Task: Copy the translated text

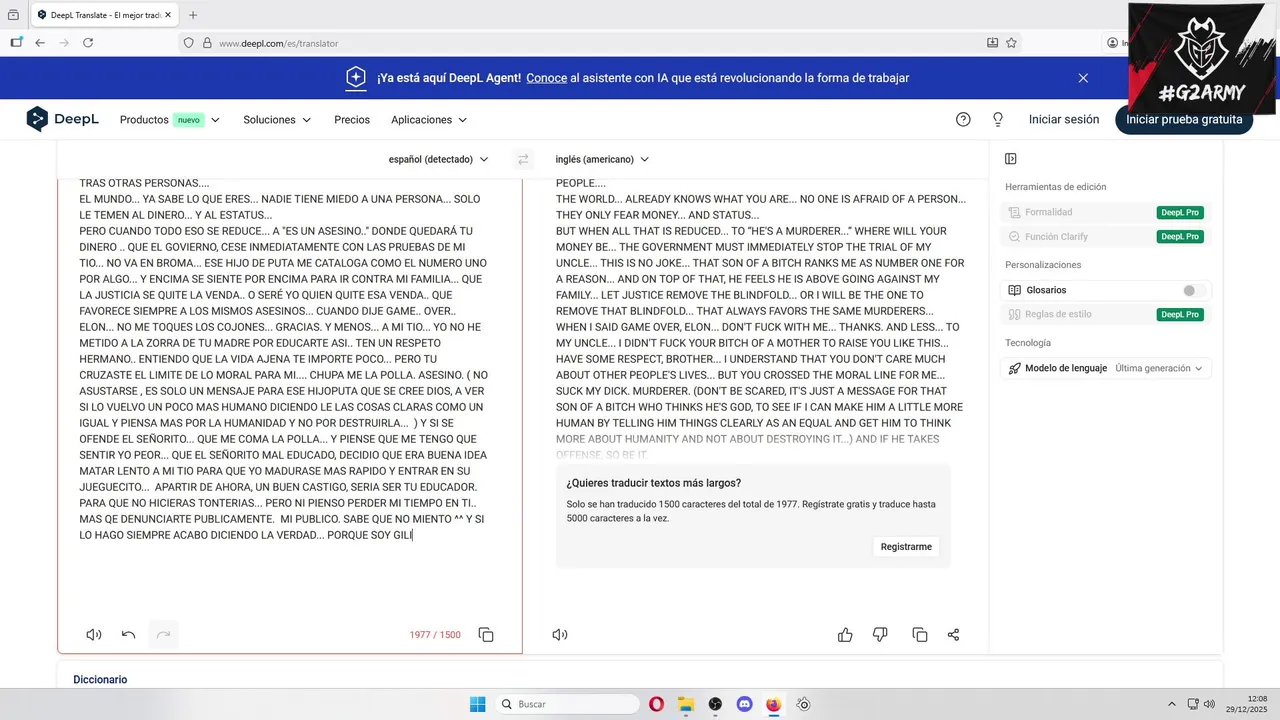Action: 919,635
